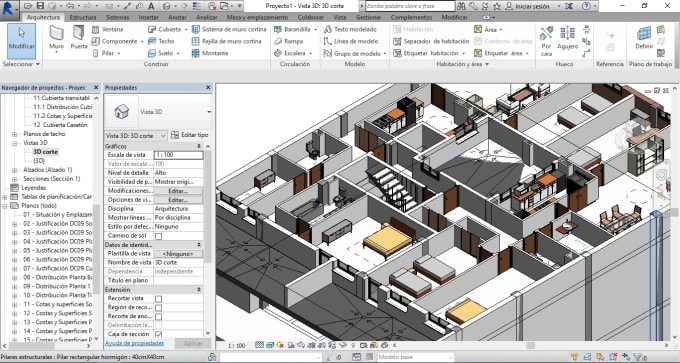Select the Línea de modelo tool
Viewport: 680px width, 363px height.
(x=351, y=41)
